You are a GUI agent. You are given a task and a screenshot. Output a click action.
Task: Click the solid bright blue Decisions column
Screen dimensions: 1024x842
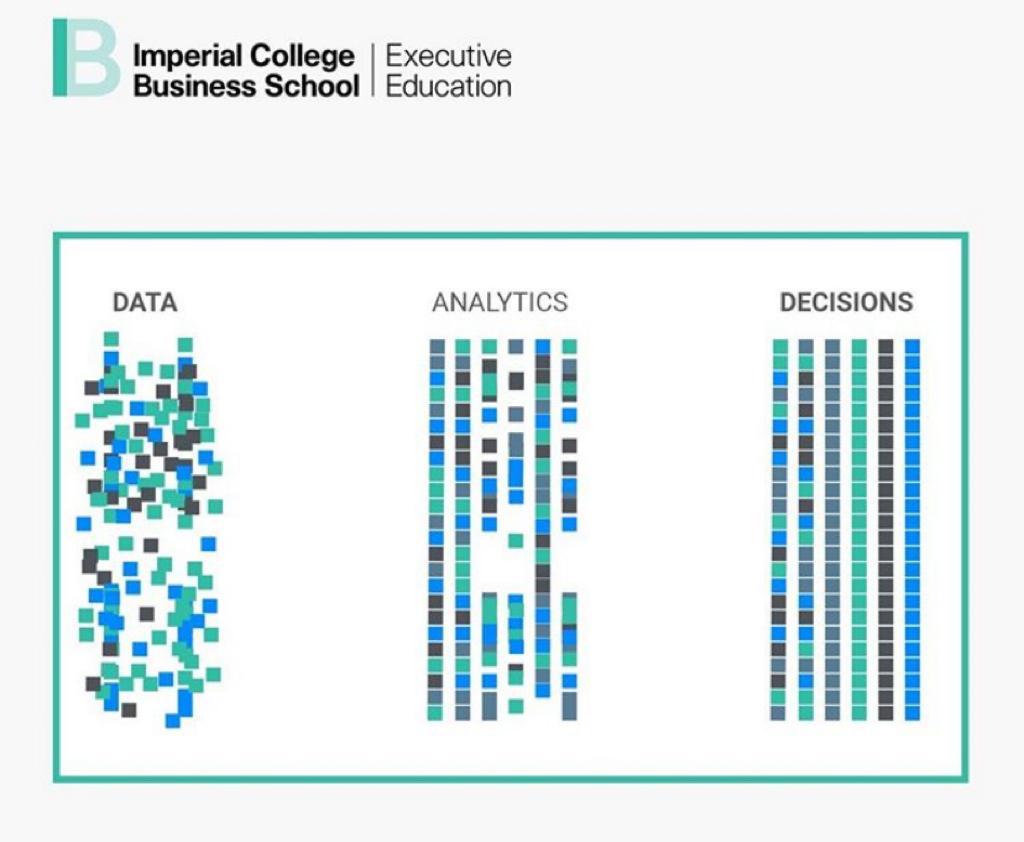point(912,530)
